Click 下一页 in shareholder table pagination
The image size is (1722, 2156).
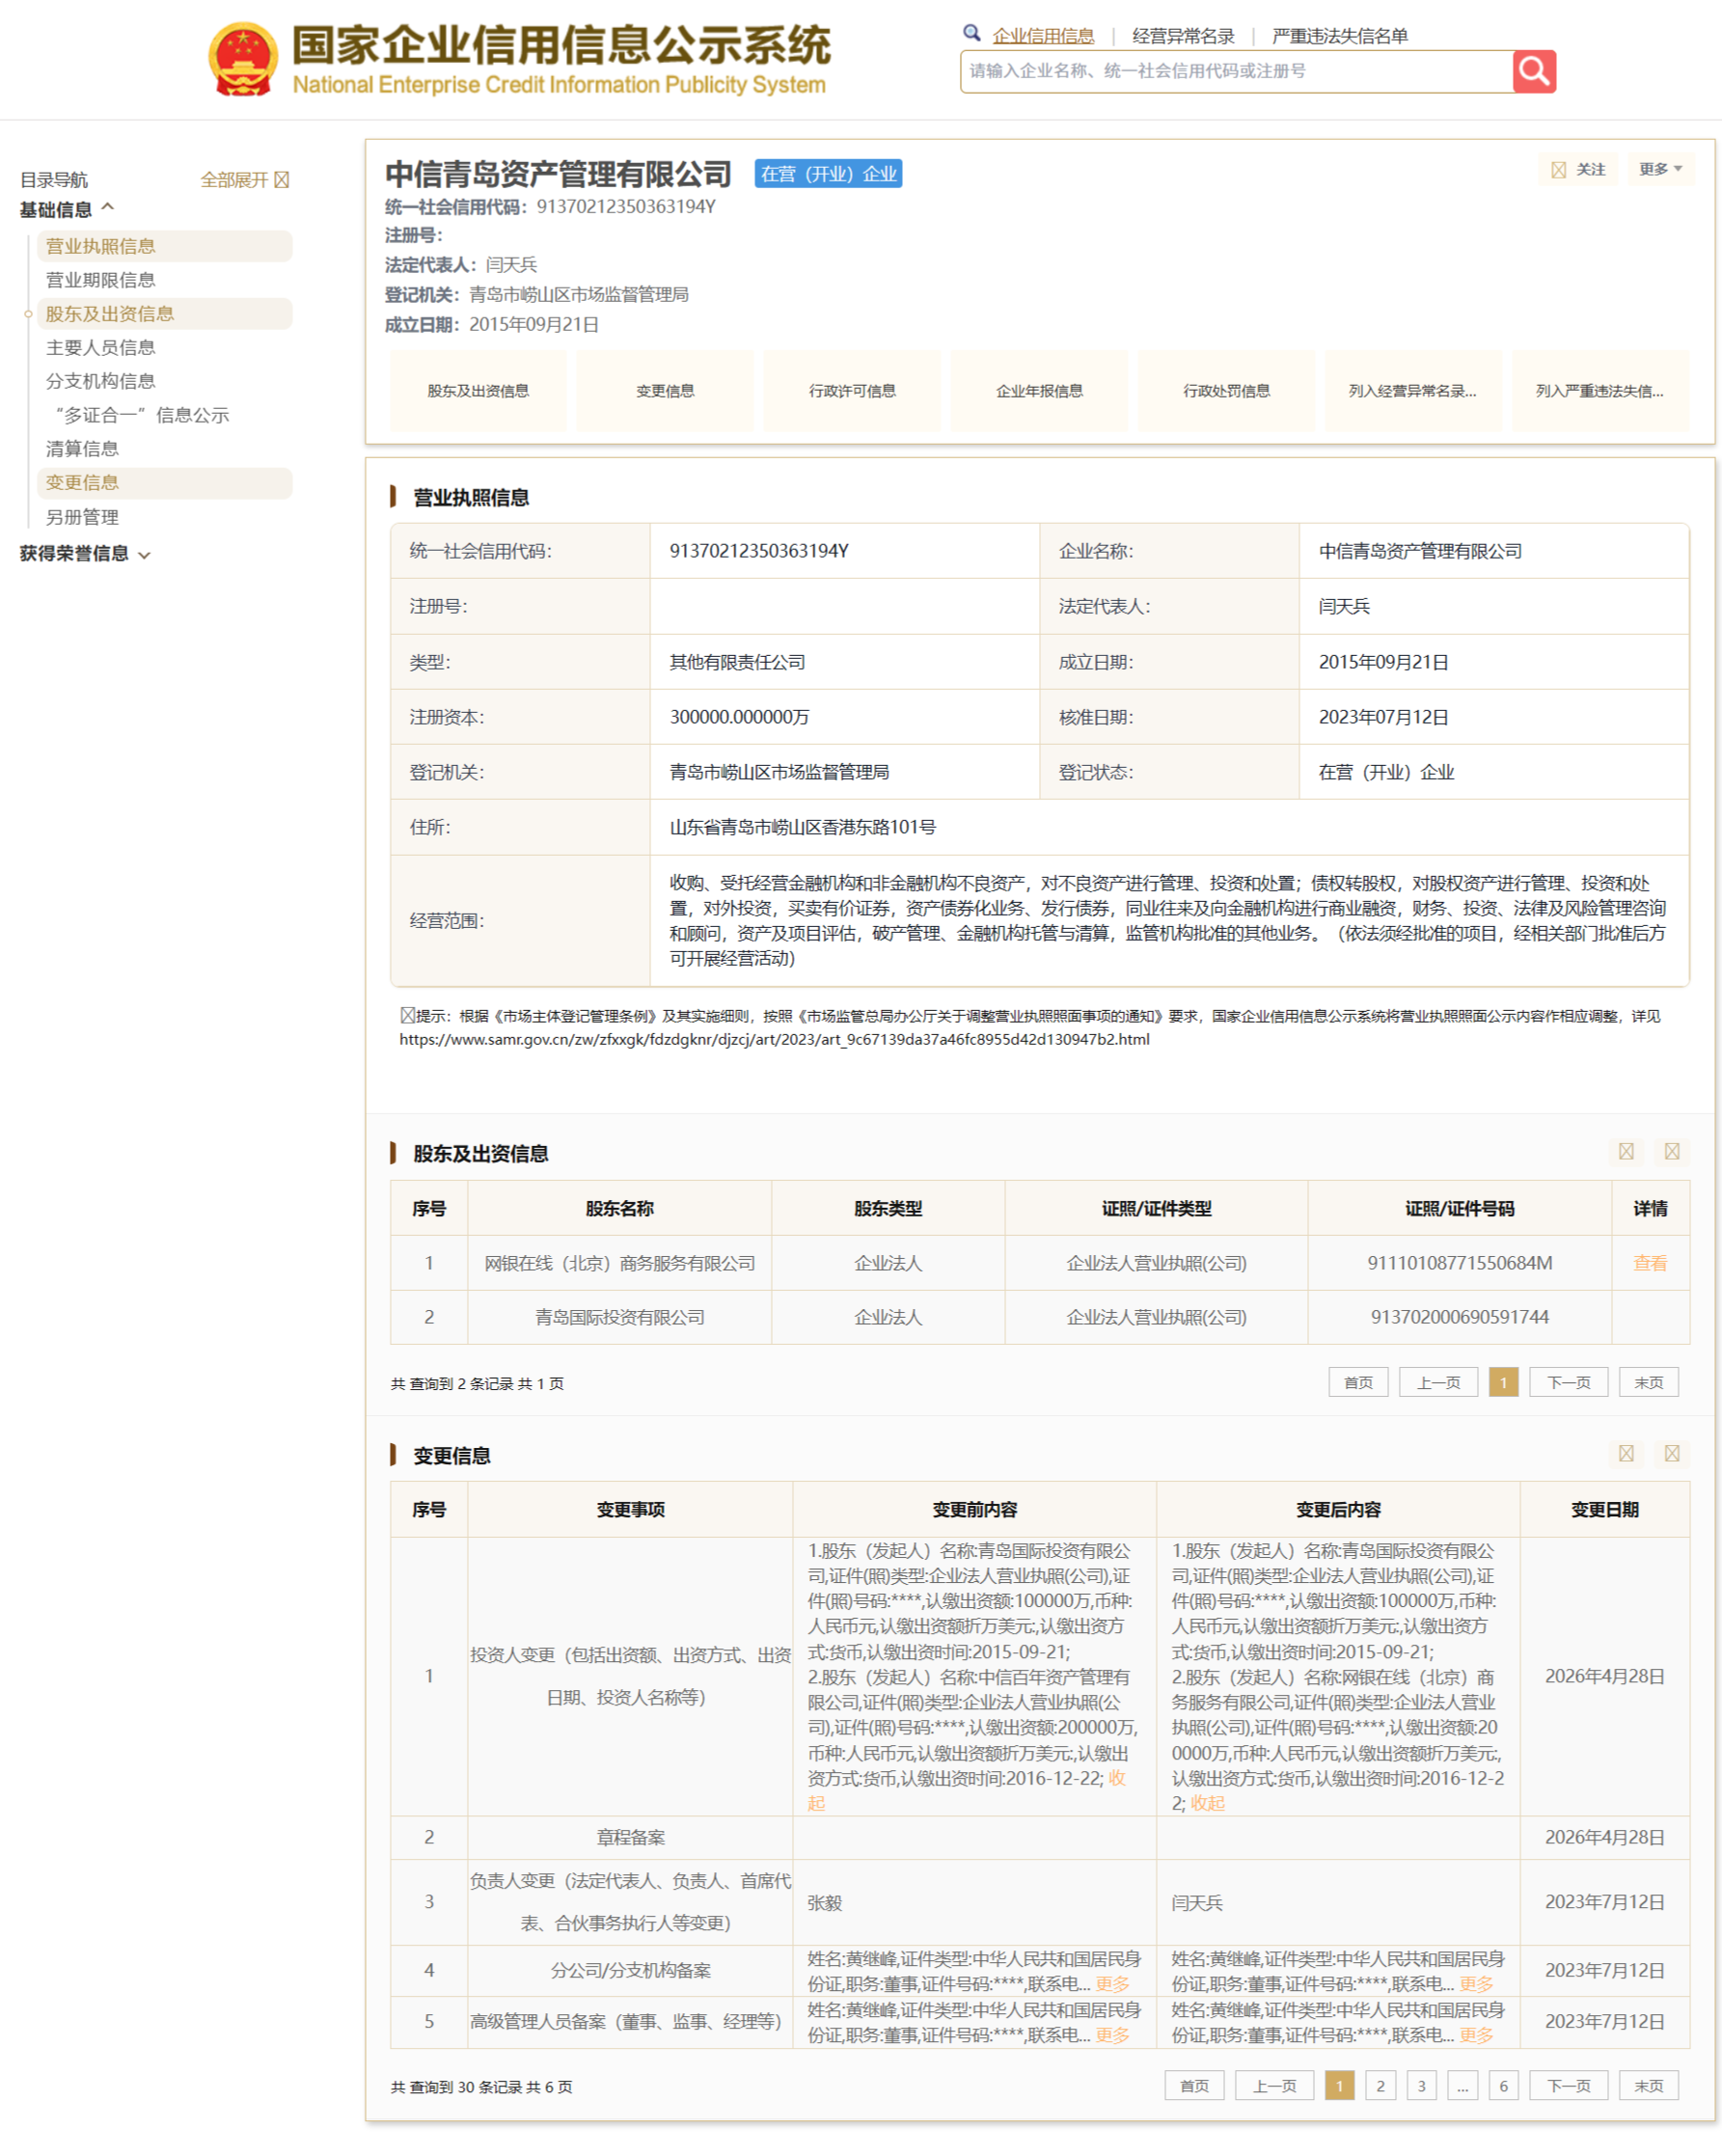point(1569,1383)
